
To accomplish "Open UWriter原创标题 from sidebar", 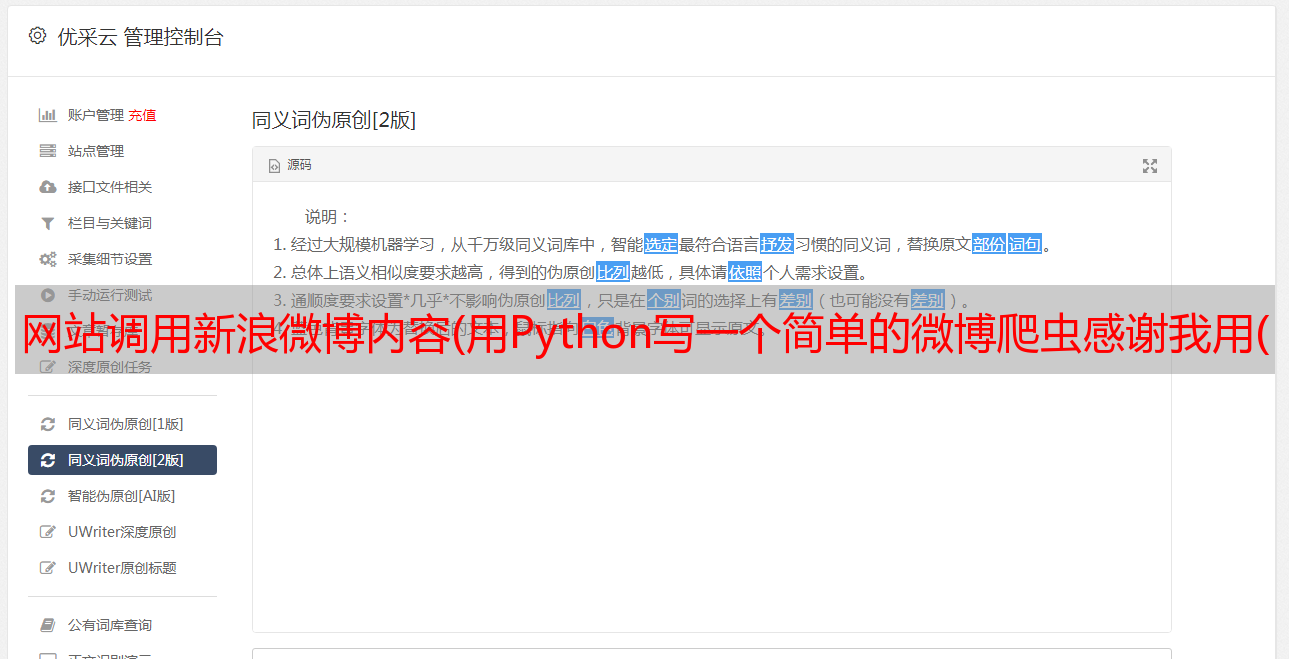I will (122, 568).
